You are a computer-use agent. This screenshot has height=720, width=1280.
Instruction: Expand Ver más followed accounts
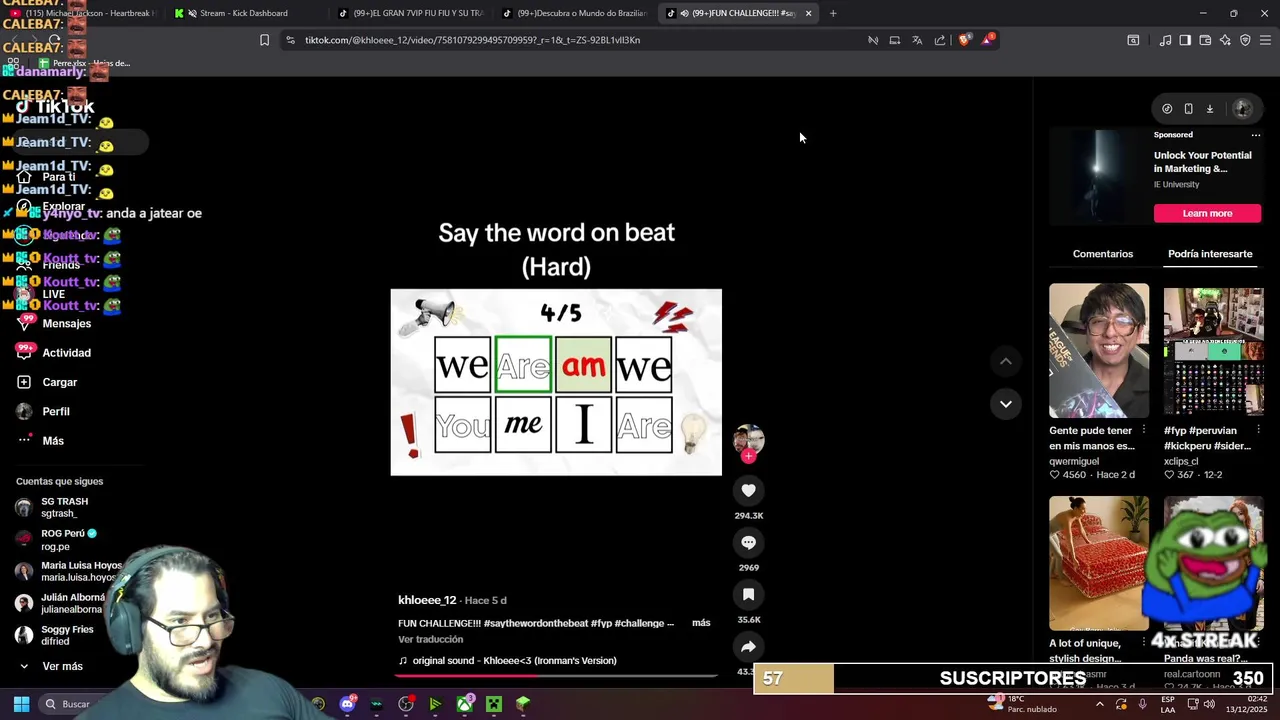[62, 666]
